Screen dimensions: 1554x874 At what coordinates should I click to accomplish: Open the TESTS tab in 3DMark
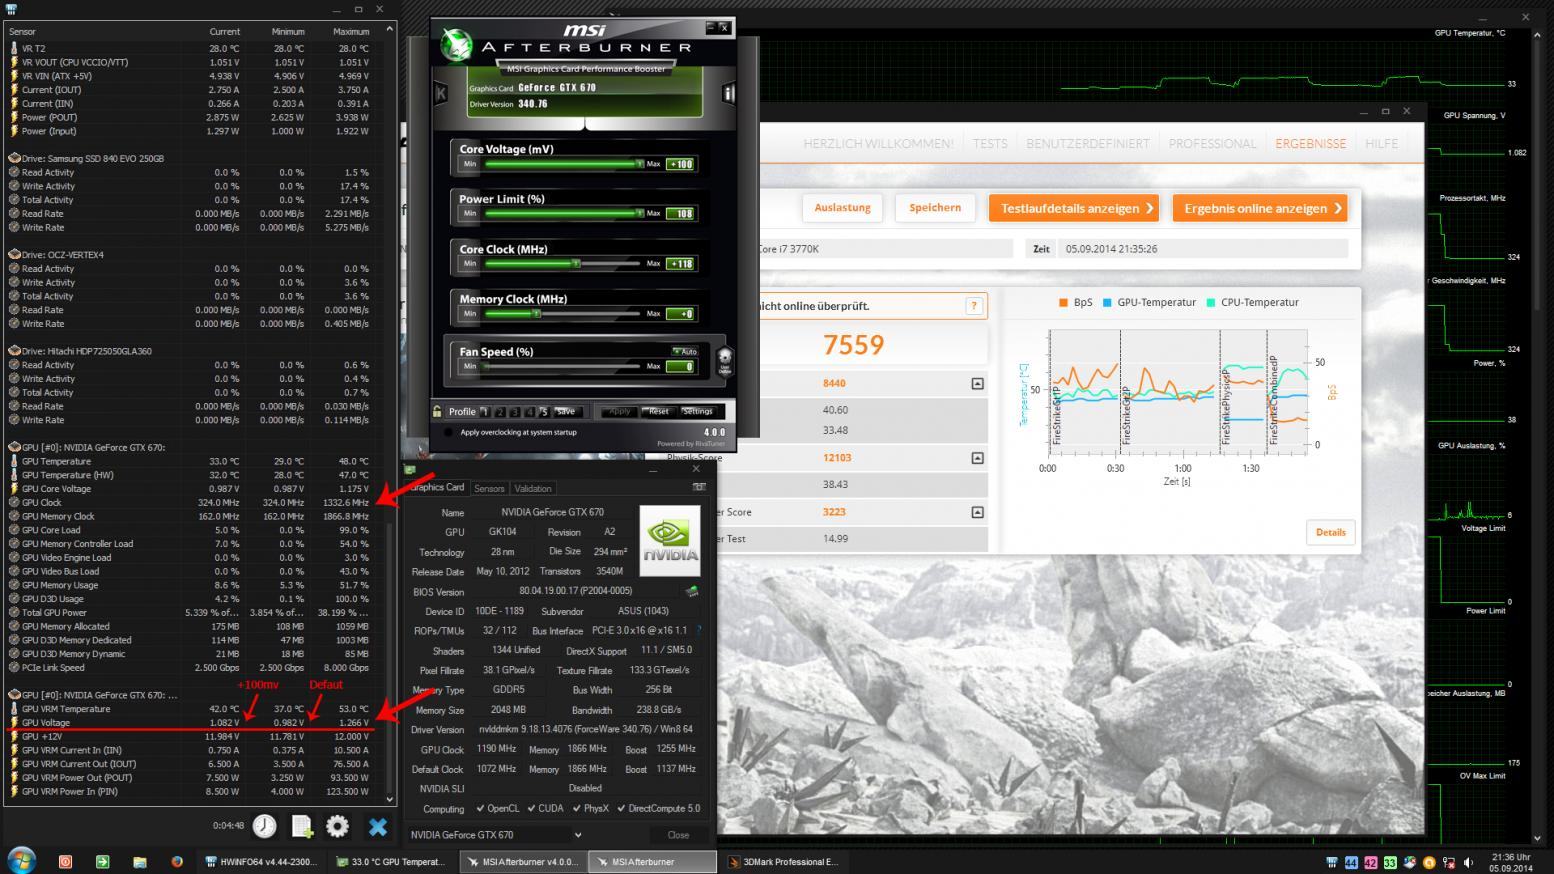point(990,143)
